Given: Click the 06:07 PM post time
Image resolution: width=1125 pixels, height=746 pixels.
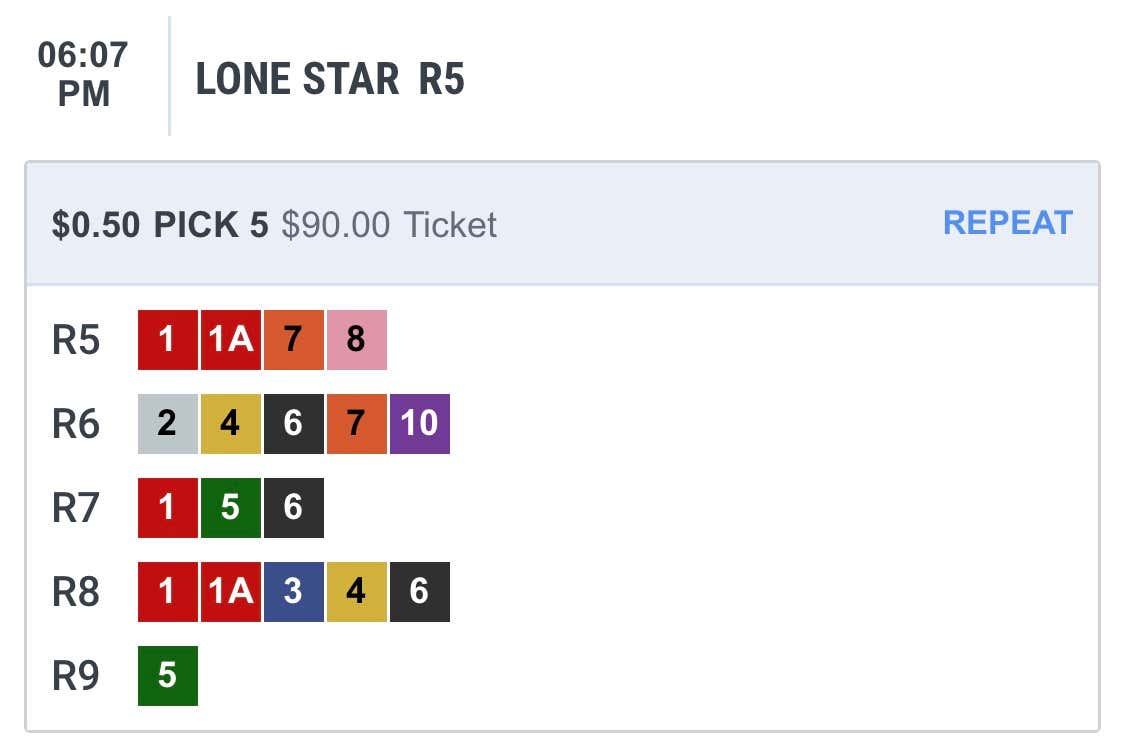Looking at the screenshot, I should 83,75.
